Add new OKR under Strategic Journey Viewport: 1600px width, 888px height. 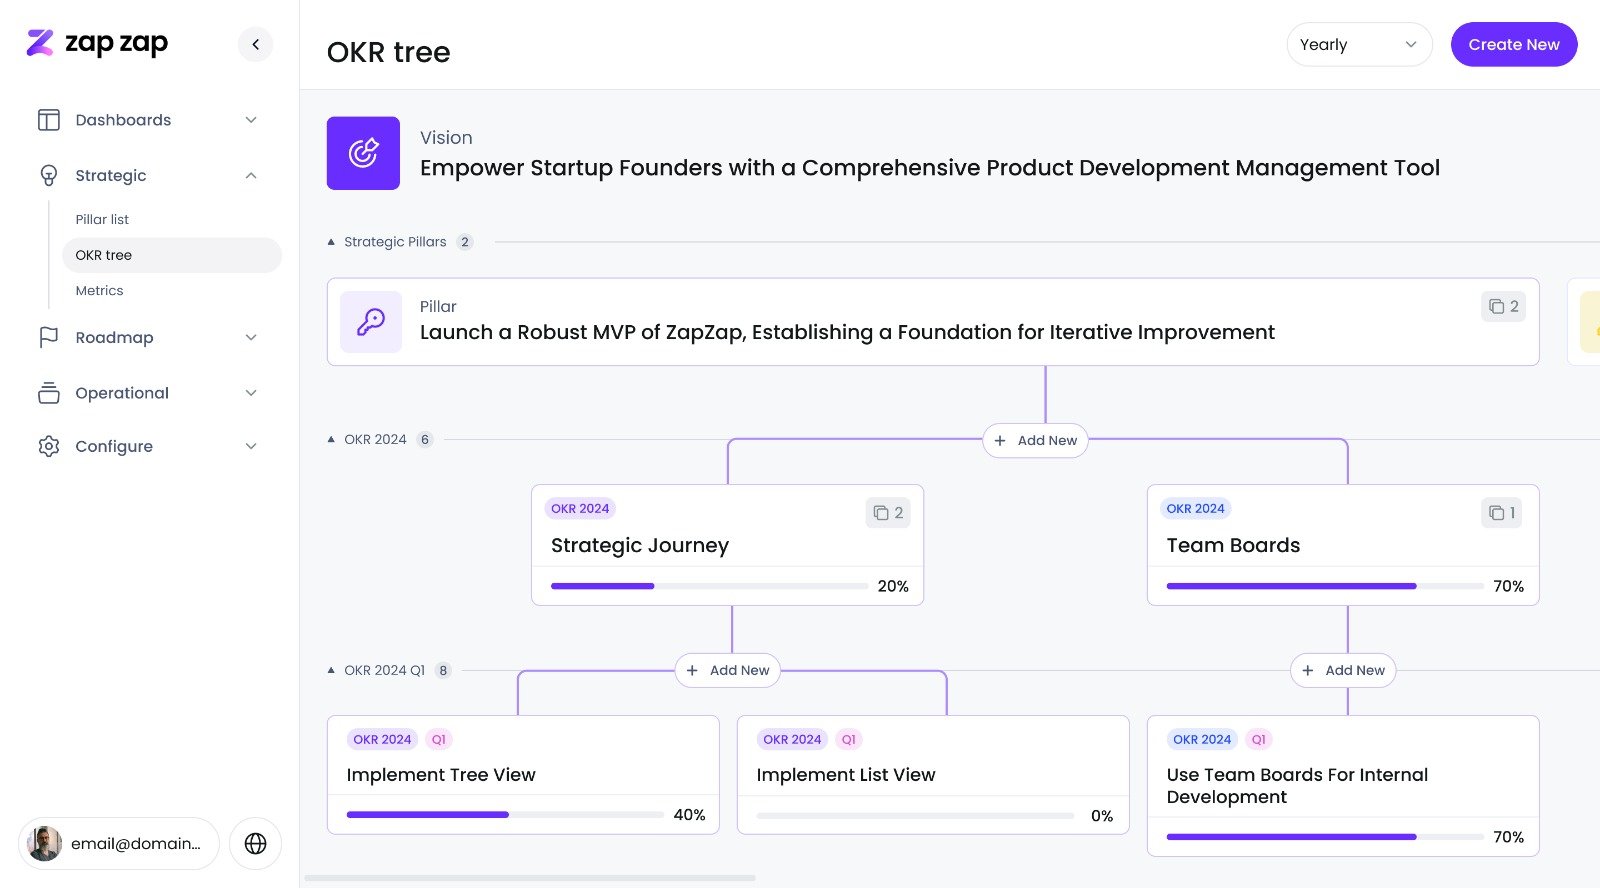728,670
